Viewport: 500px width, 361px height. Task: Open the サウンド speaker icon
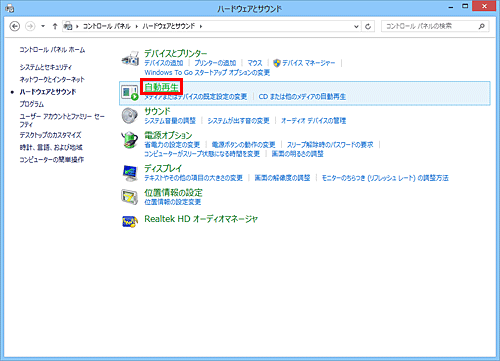click(x=130, y=116)
